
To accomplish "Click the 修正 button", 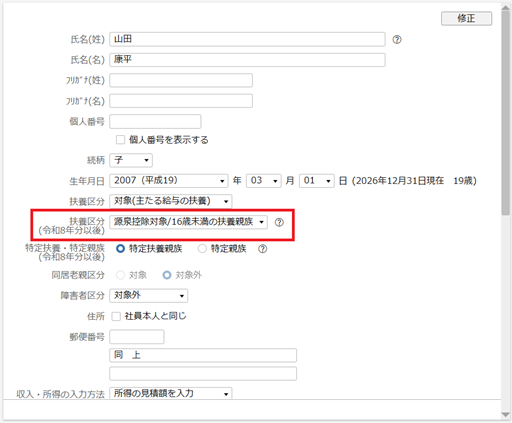I will tap(466, 18).
